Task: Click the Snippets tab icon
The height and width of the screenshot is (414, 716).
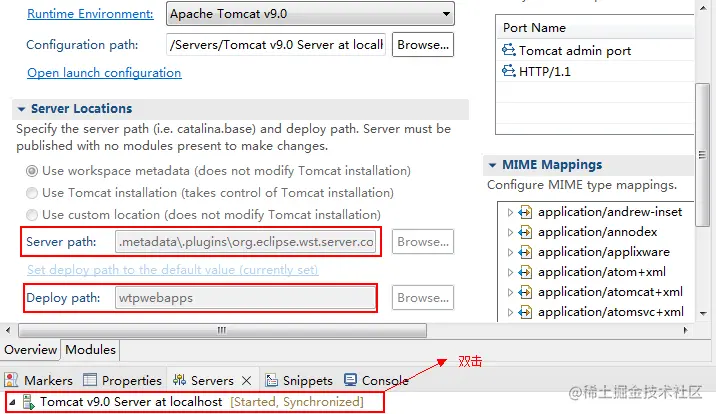Action: 272,380
